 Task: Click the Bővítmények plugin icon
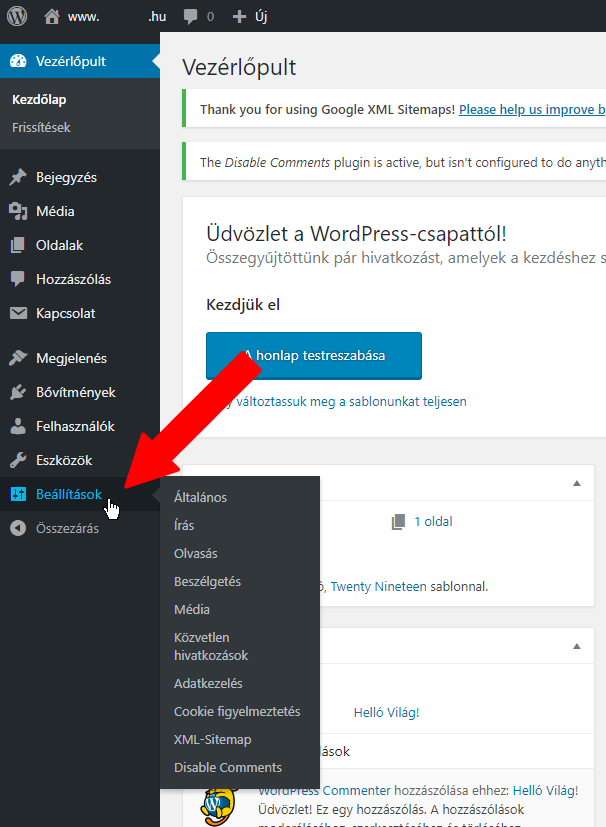pyautogui.click(x=18, y=392)
